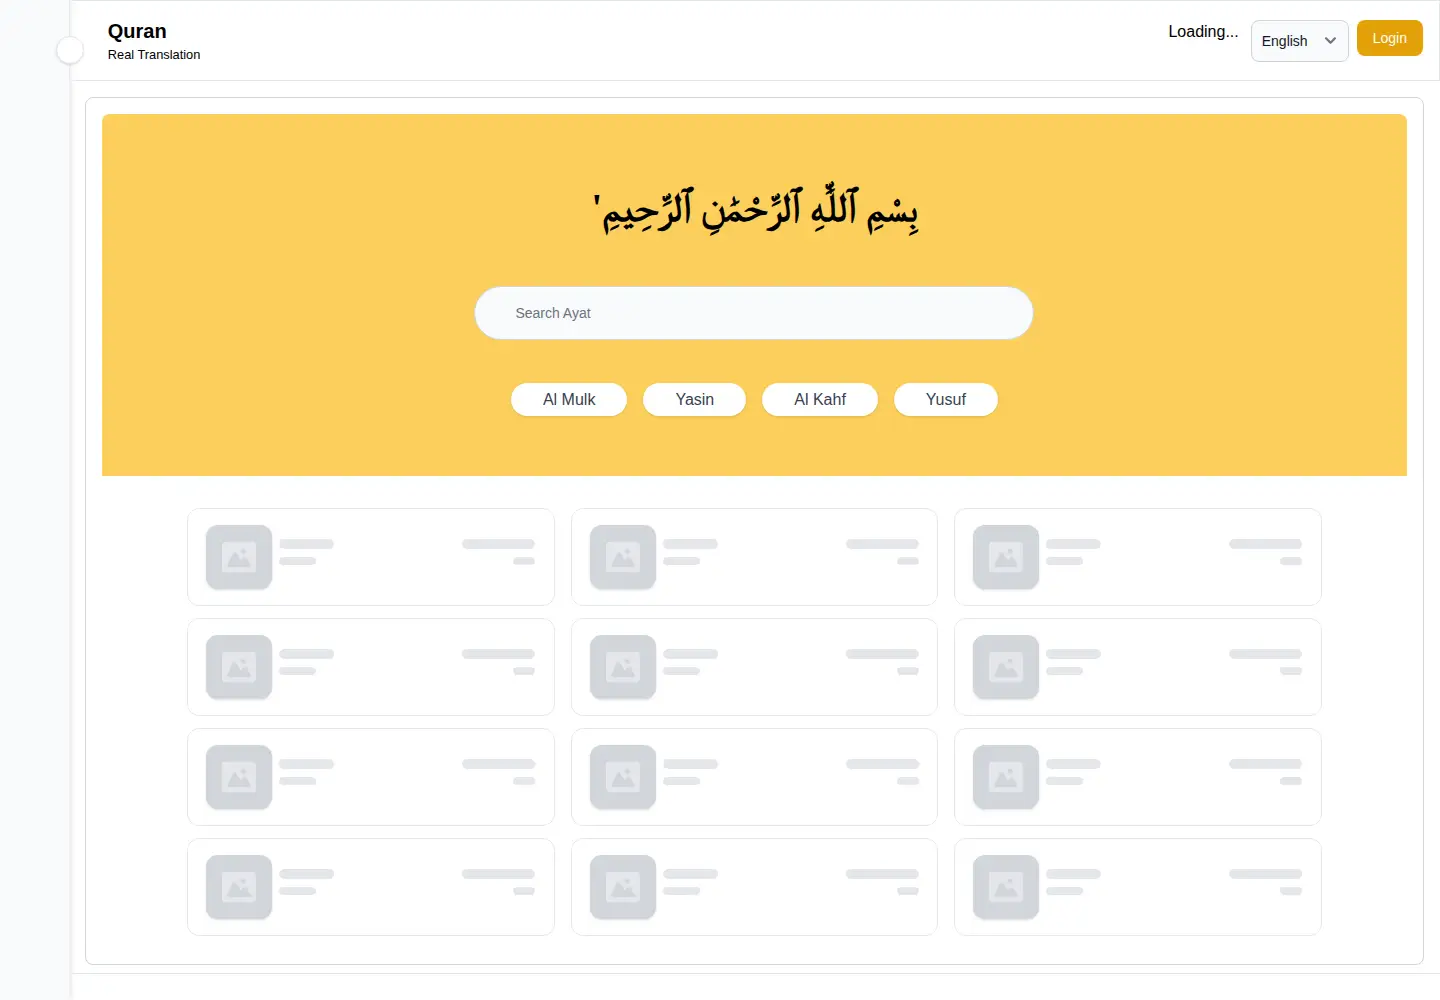Click the Loading... status text
Screen dimensions: 1440x1000
(x=1203, y=31)
